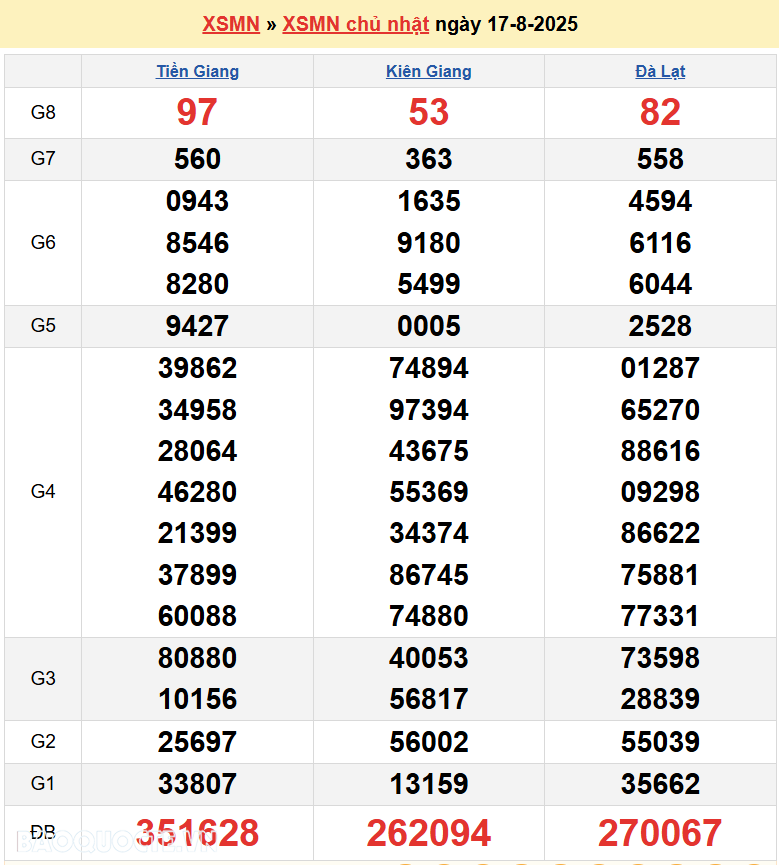Select Đà Lạt G8 number 82

[x=660, y=112]
